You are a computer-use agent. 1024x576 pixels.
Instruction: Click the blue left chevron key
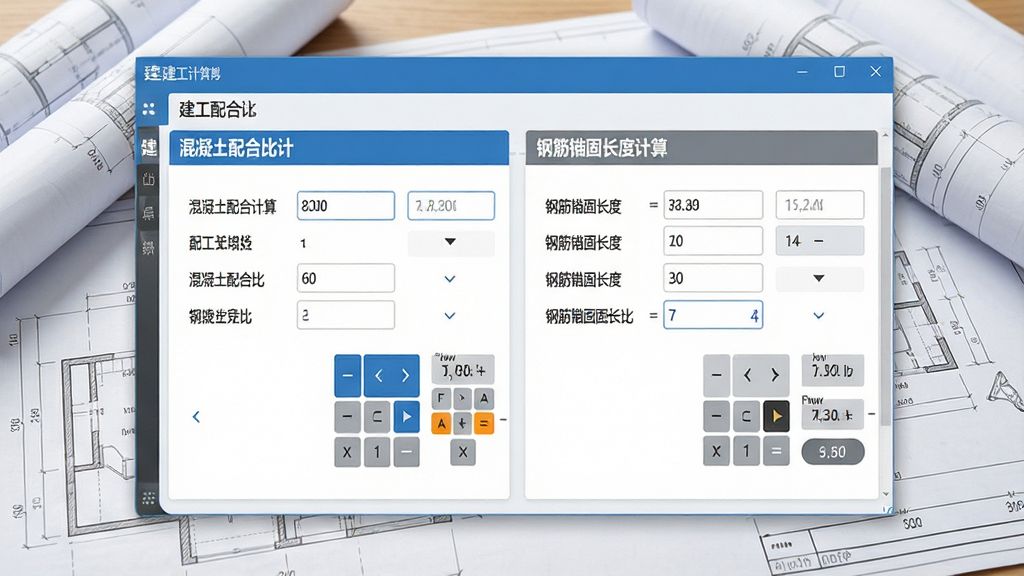378,376
